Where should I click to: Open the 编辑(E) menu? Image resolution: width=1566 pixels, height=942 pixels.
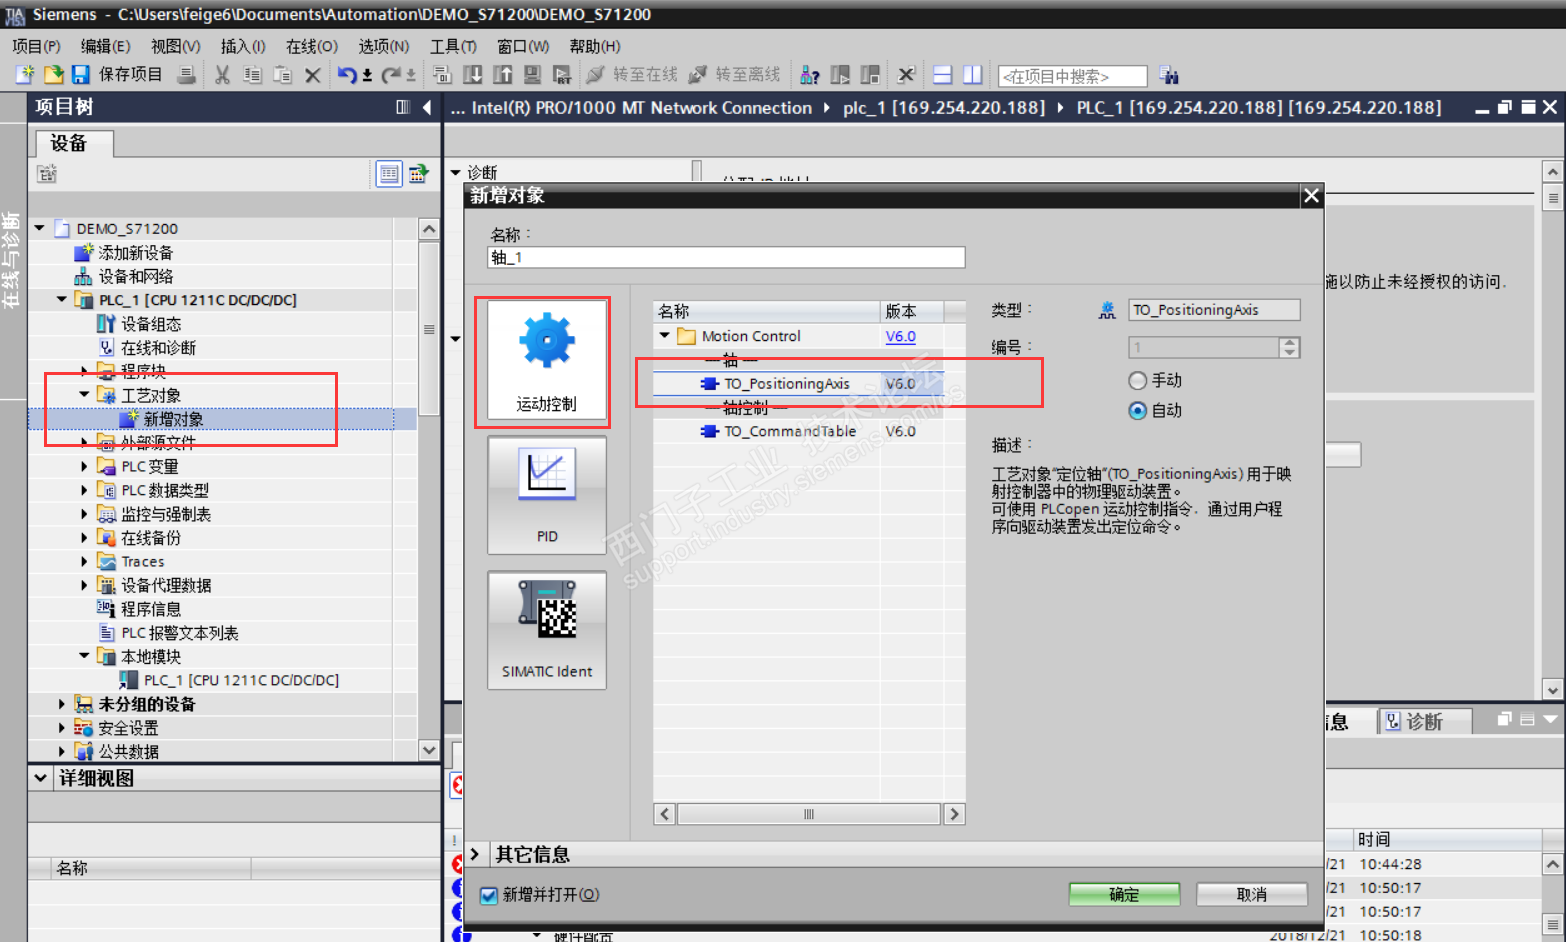[x=105, y=46]
